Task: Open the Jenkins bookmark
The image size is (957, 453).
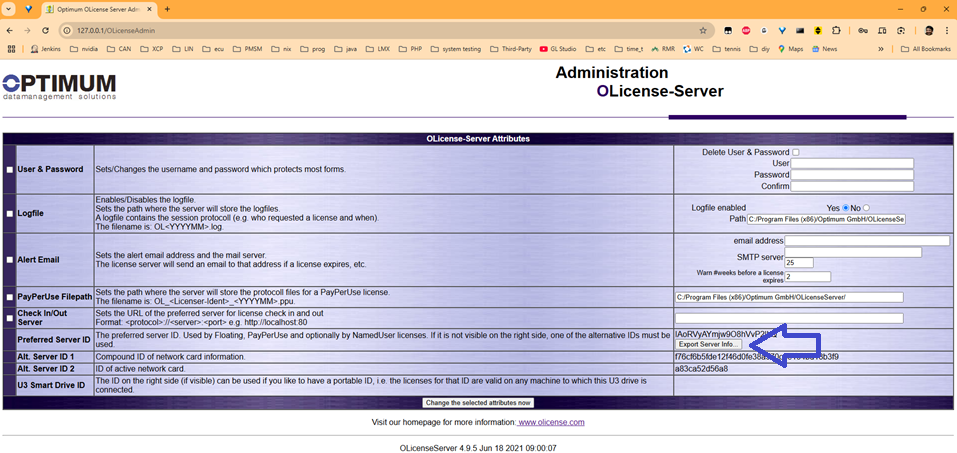Action: click(x=46, y=49)
